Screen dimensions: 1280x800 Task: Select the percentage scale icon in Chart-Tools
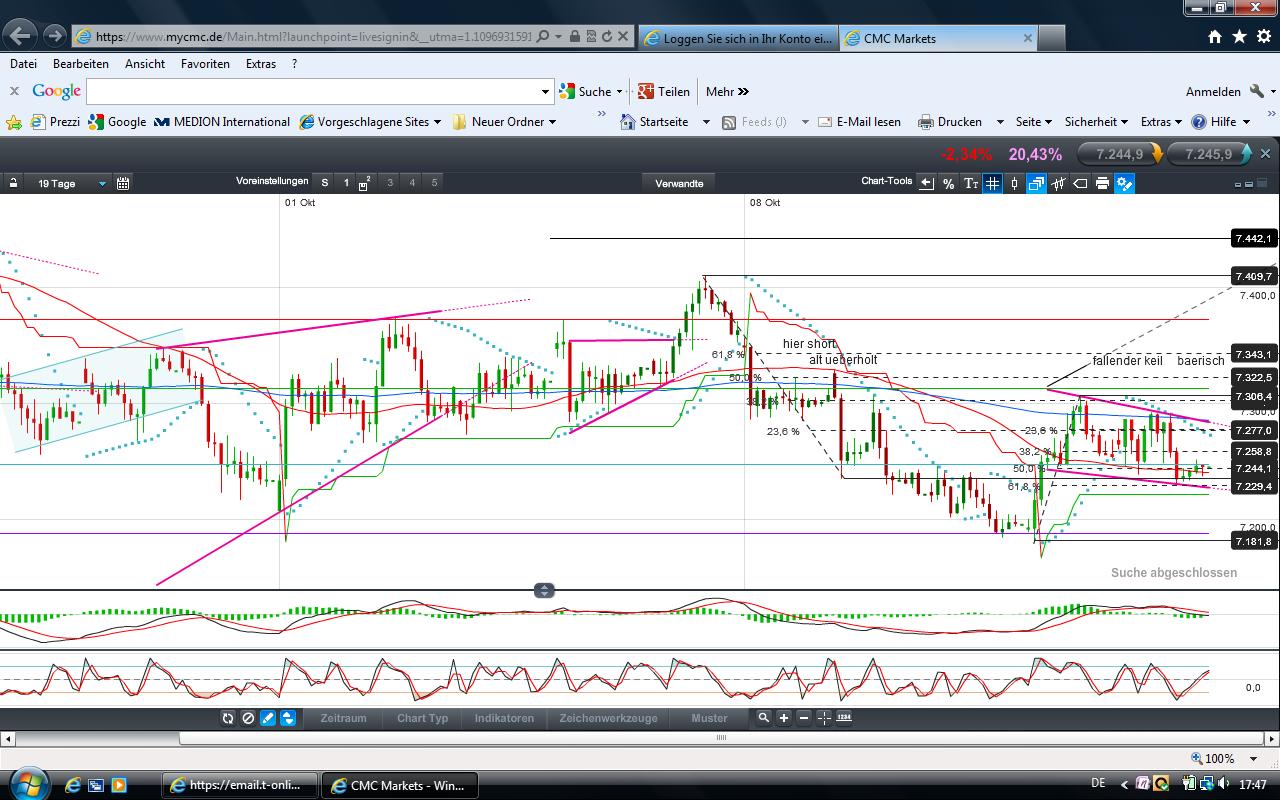click(x=947, y=183)
